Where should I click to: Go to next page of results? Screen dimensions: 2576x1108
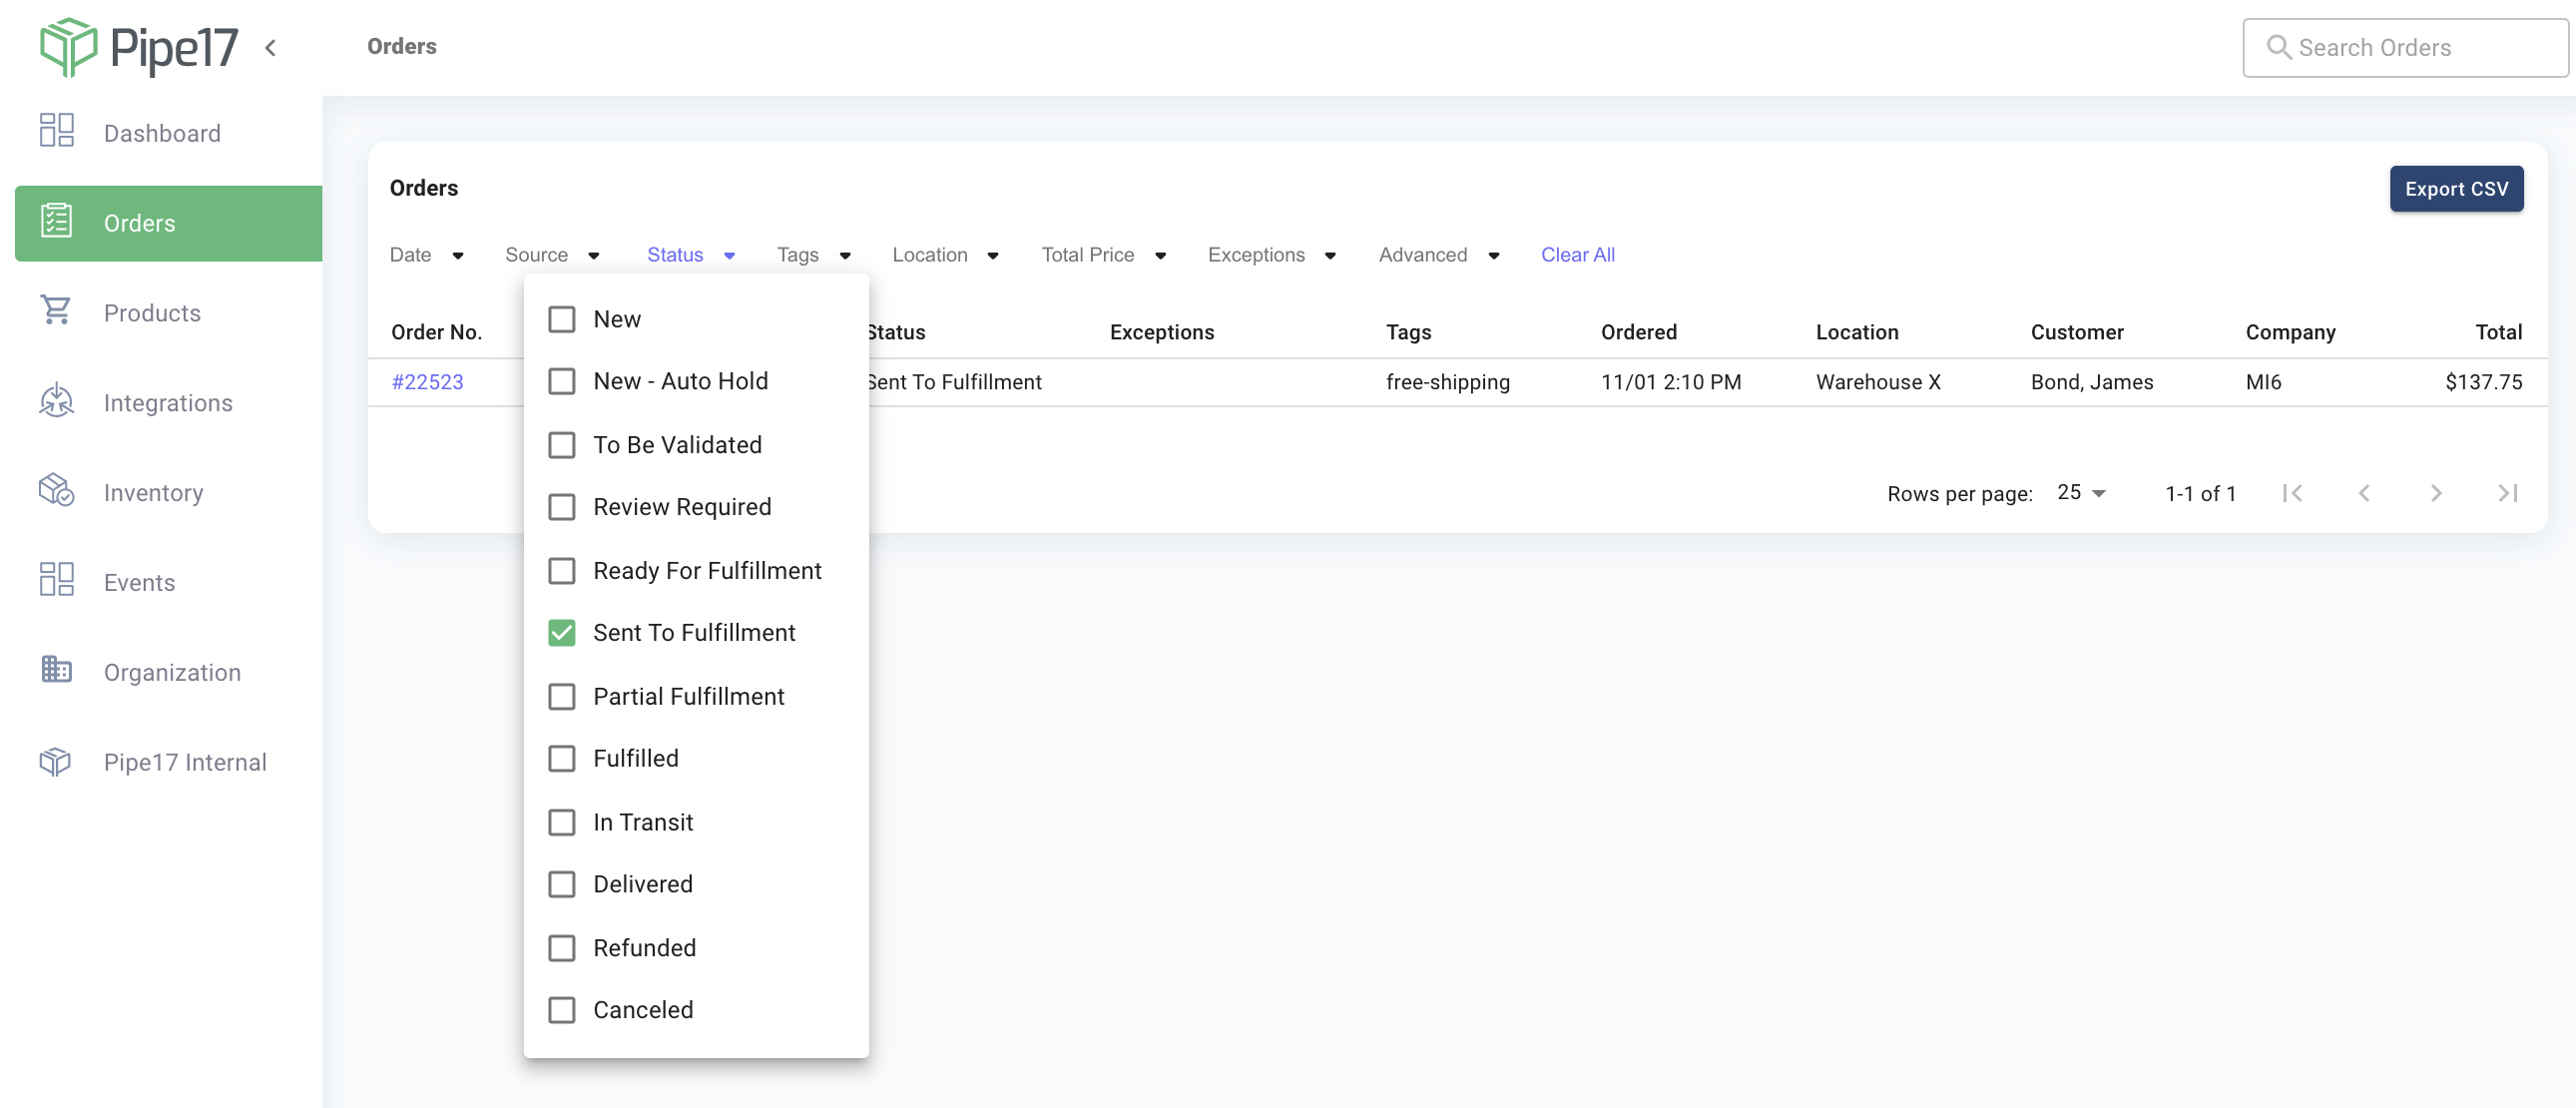2437,493
